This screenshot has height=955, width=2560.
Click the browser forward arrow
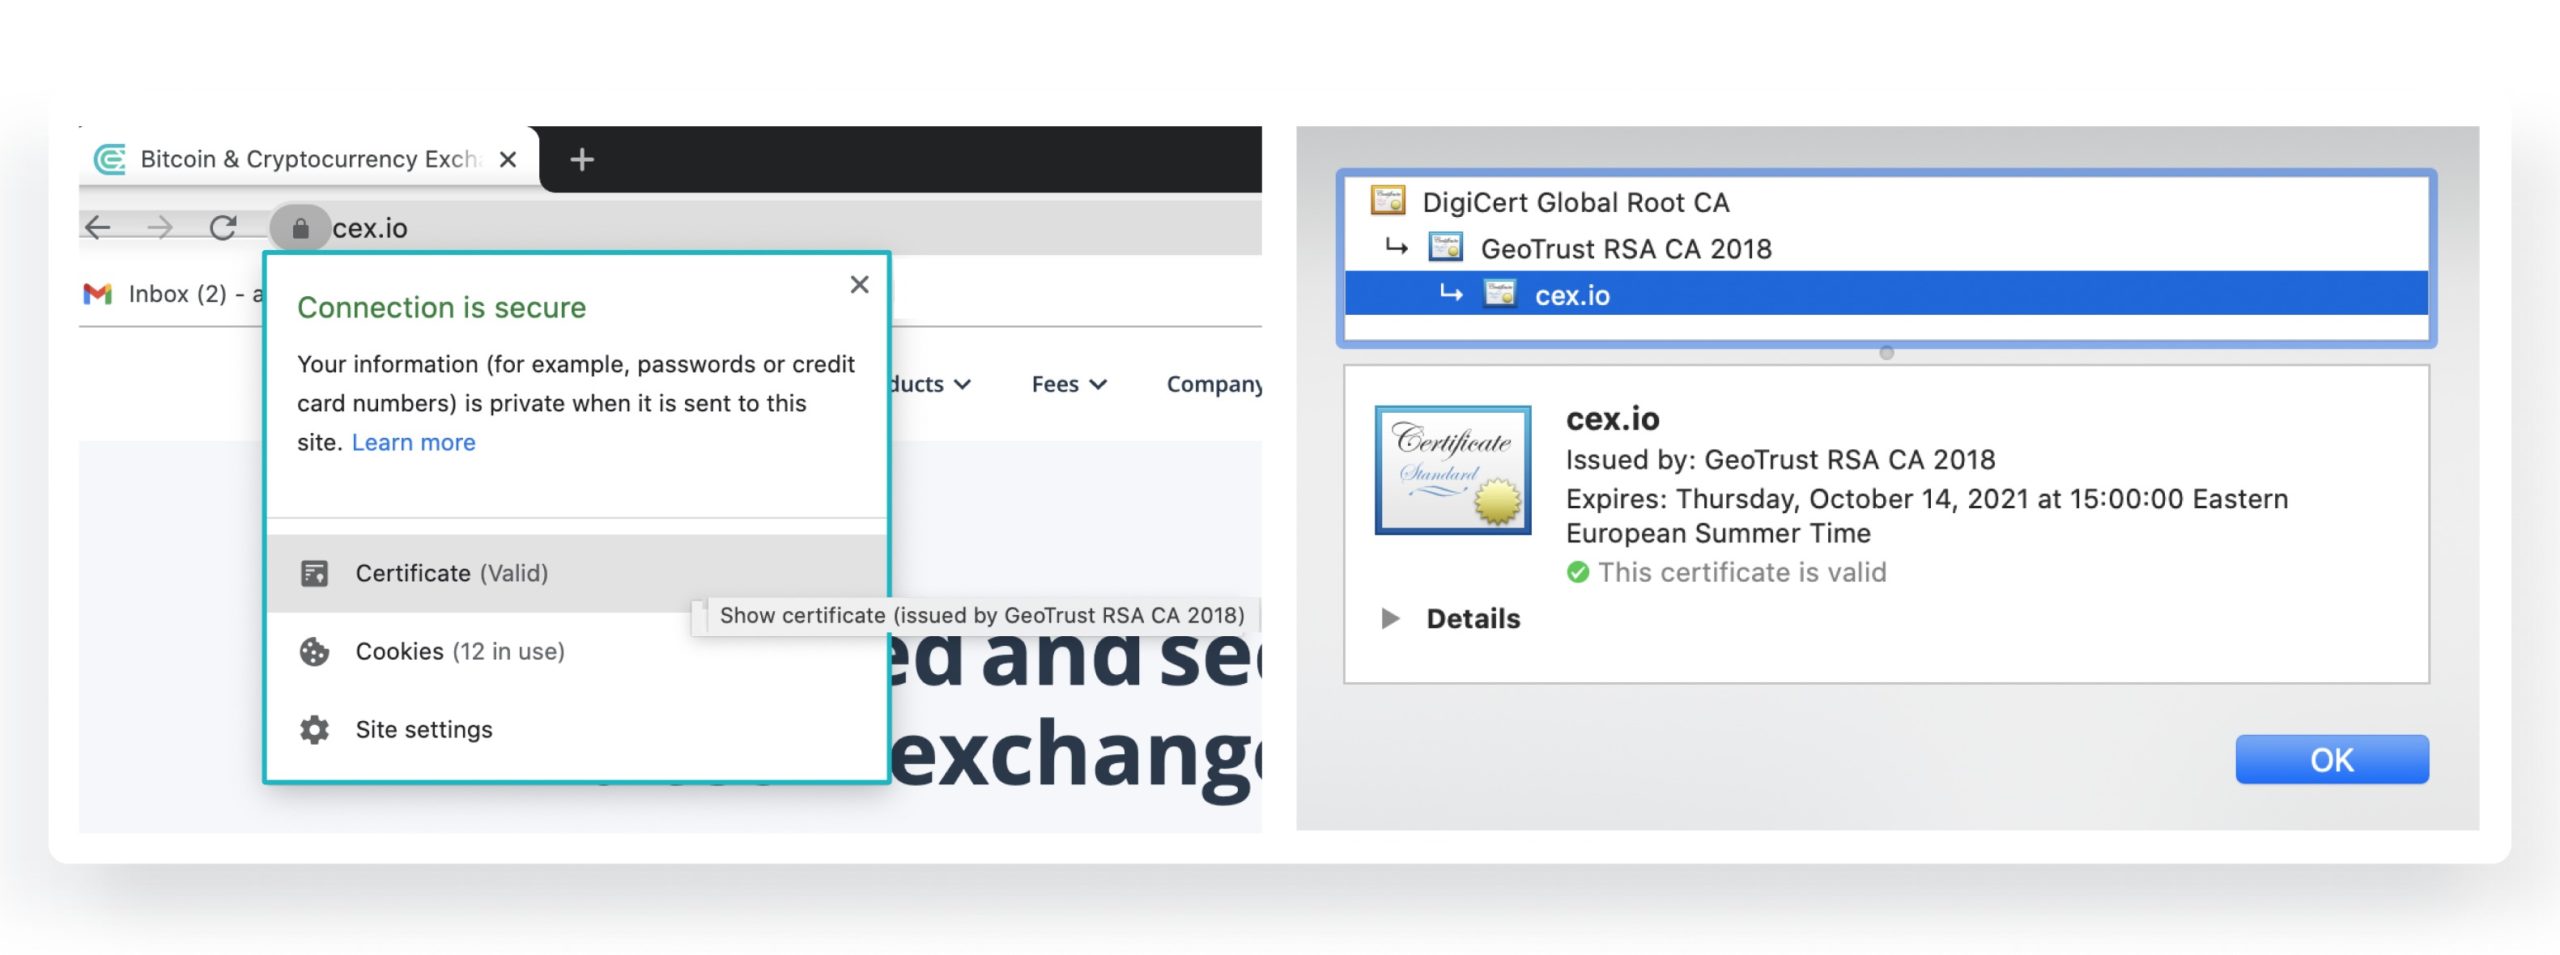coord(160,228)
